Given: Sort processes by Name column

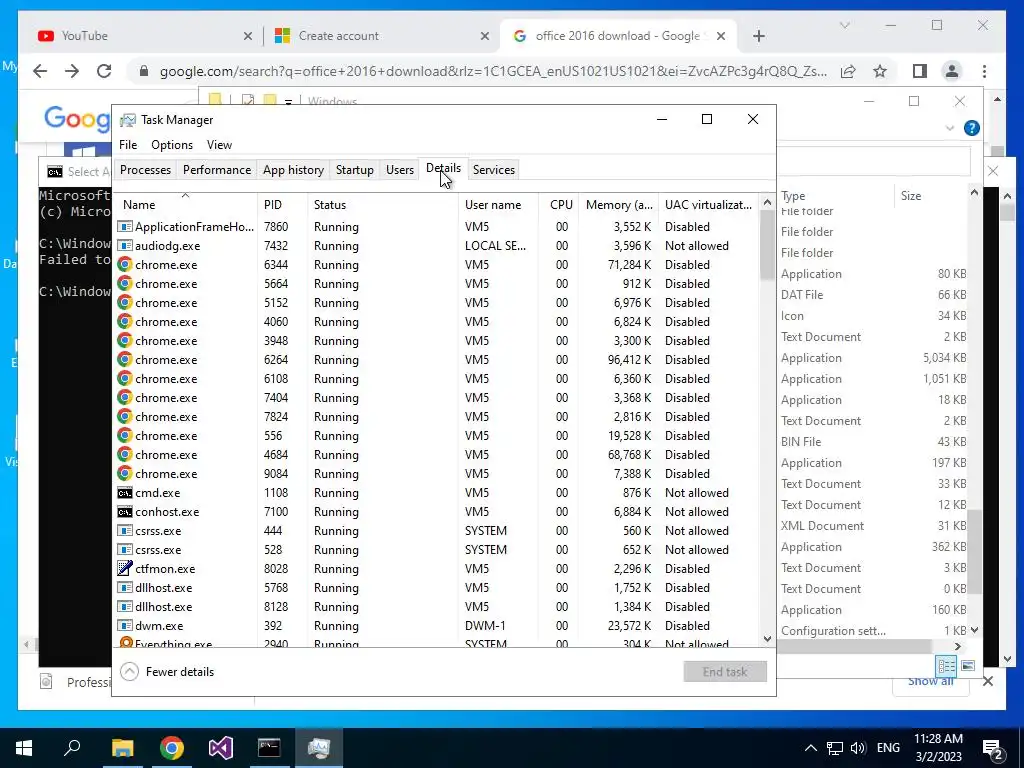Looking at the screenshot, I should coord(185,204).
